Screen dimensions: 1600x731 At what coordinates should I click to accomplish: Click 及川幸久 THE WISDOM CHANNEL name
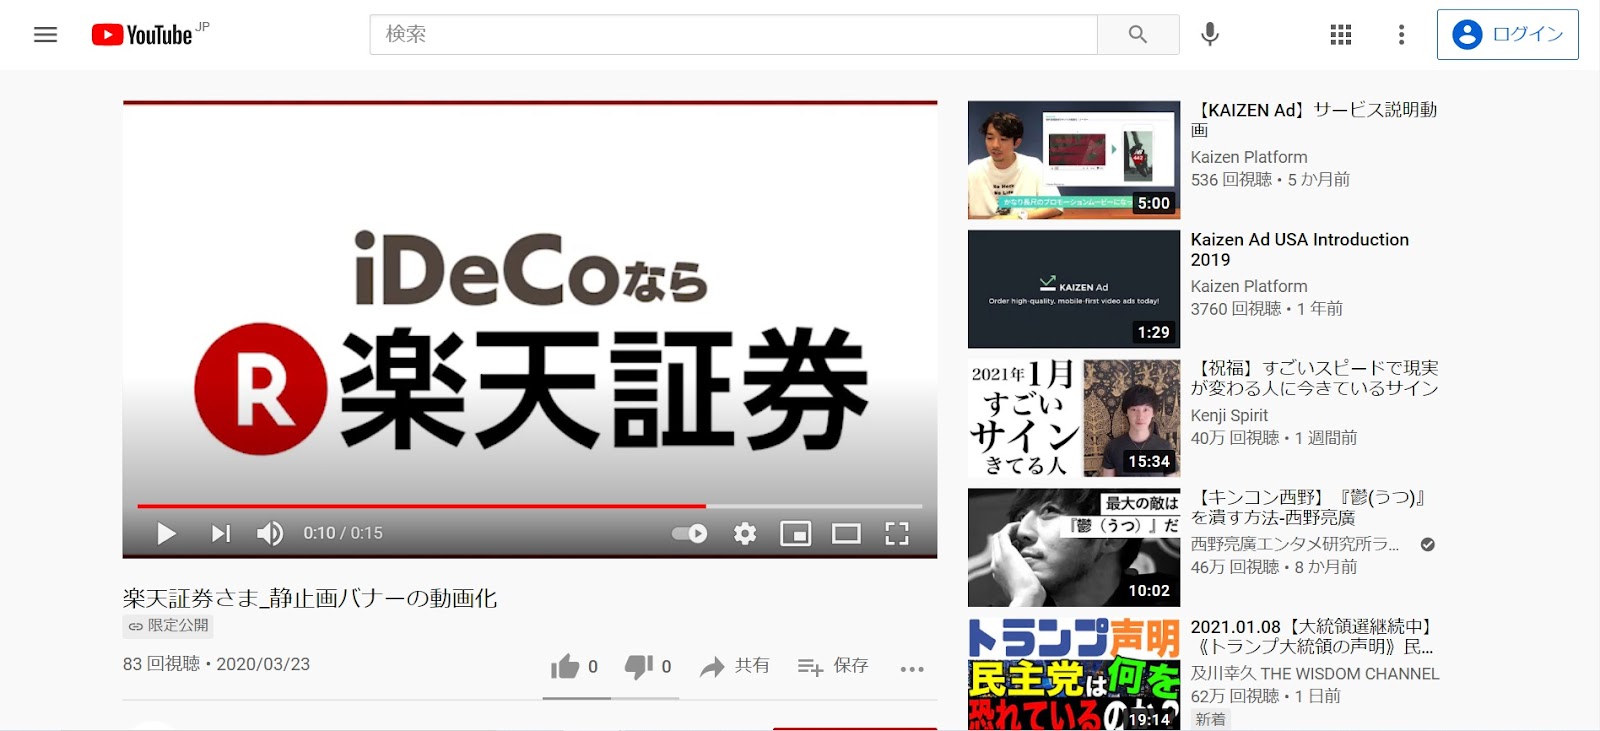[x=1315, y=673]
